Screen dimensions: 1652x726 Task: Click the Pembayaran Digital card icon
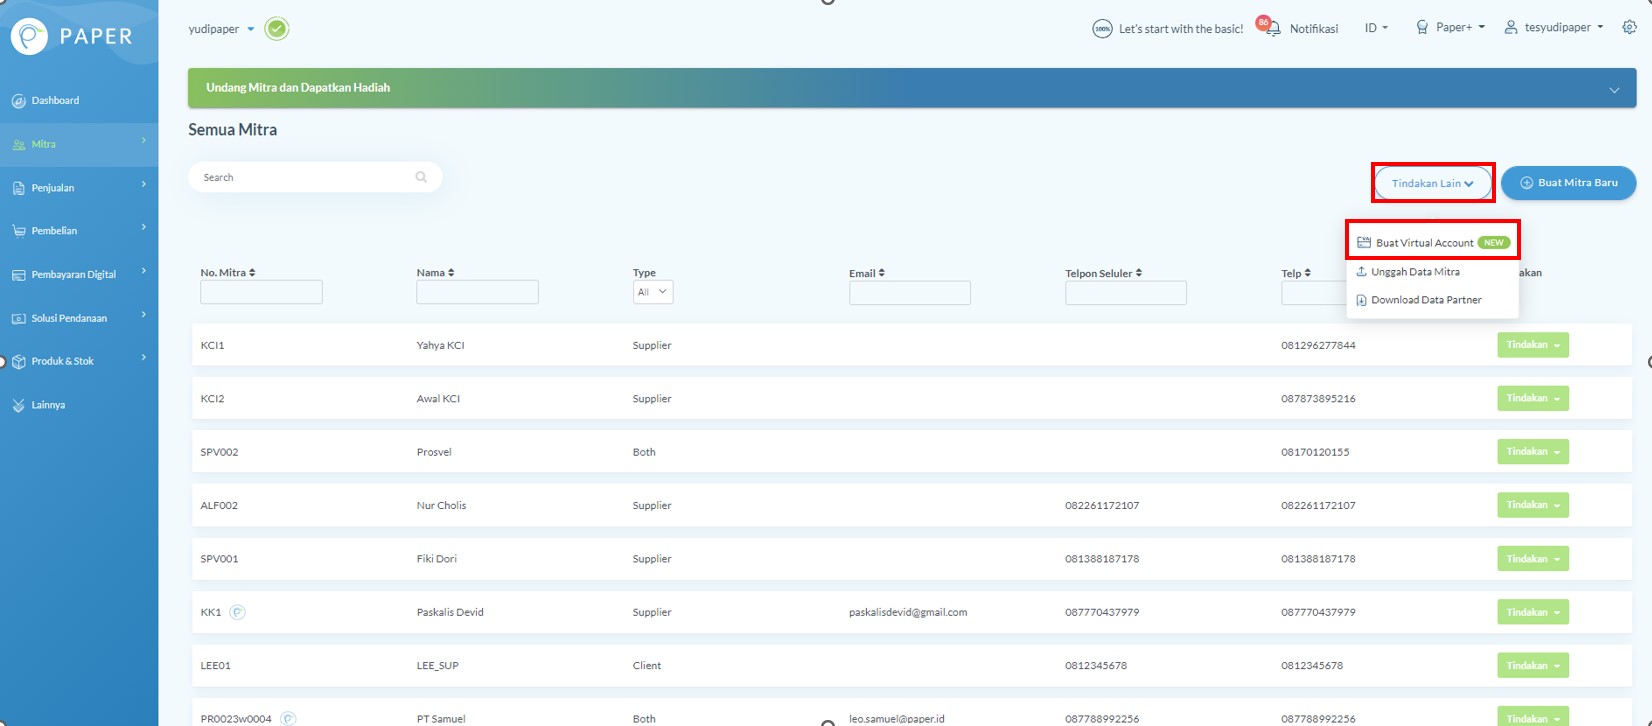18,275
